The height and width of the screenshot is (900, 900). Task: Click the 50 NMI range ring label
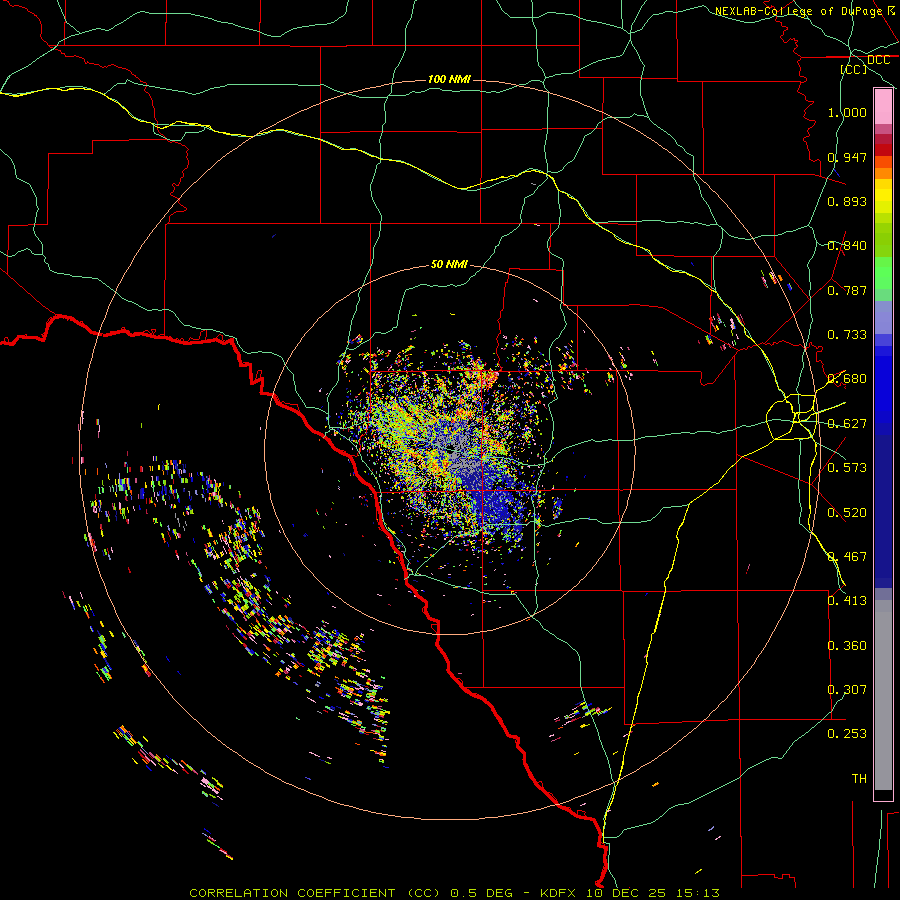click(x=449, y=264)
